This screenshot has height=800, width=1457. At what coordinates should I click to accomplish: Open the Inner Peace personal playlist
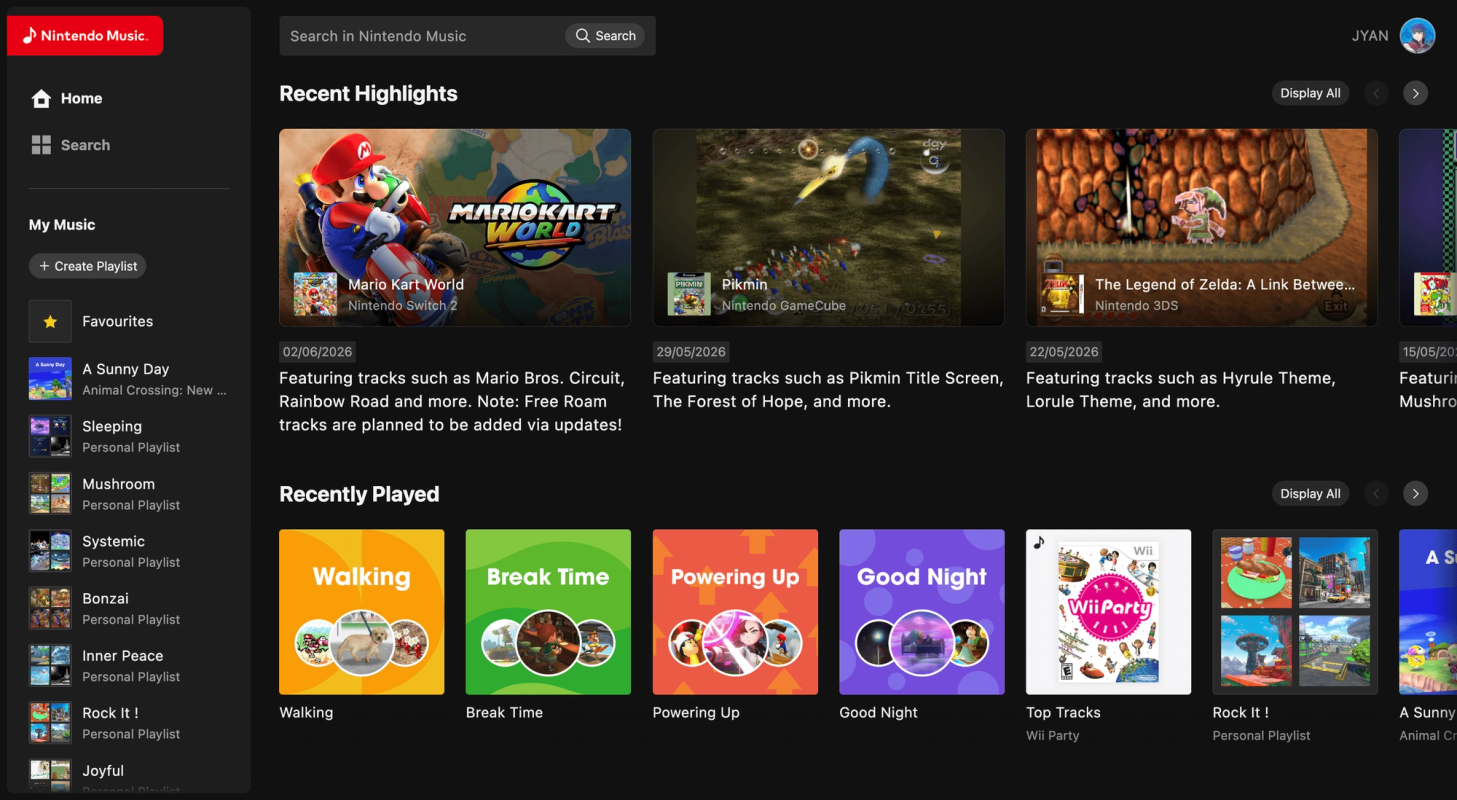pyautogui.click(x=129, y=666)
